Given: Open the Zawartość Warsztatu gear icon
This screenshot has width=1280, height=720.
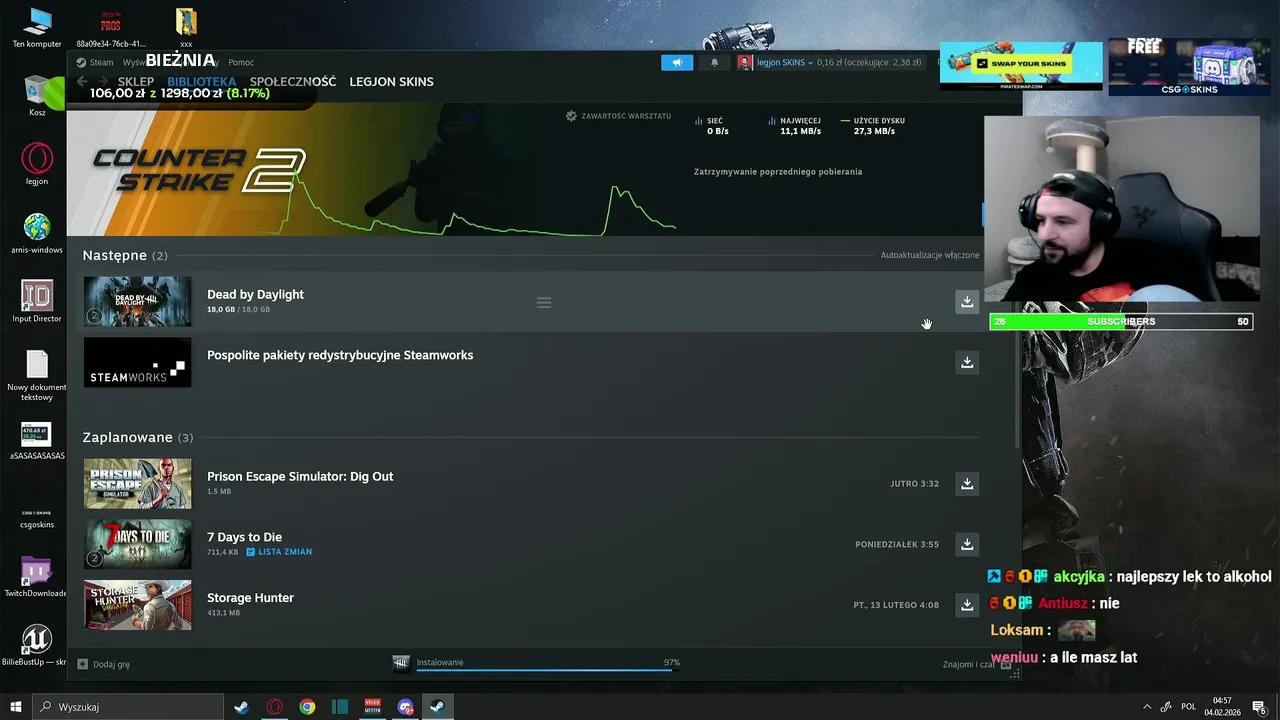Looking at the screenshot, I should pos(571,116).
